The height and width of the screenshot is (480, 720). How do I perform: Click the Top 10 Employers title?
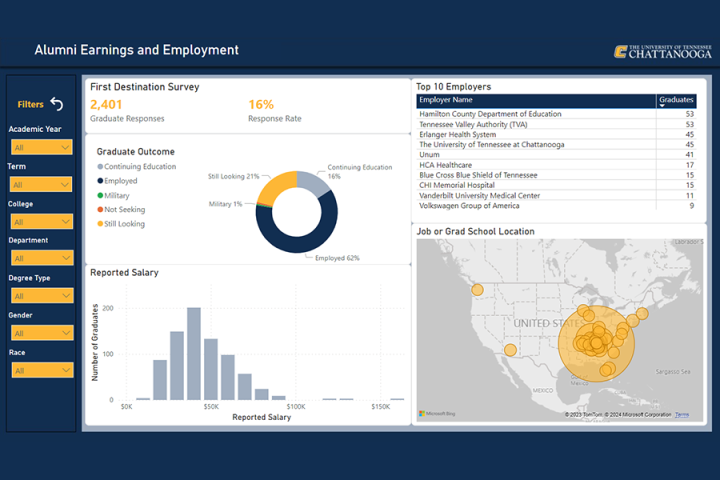[x=453, y=87]
